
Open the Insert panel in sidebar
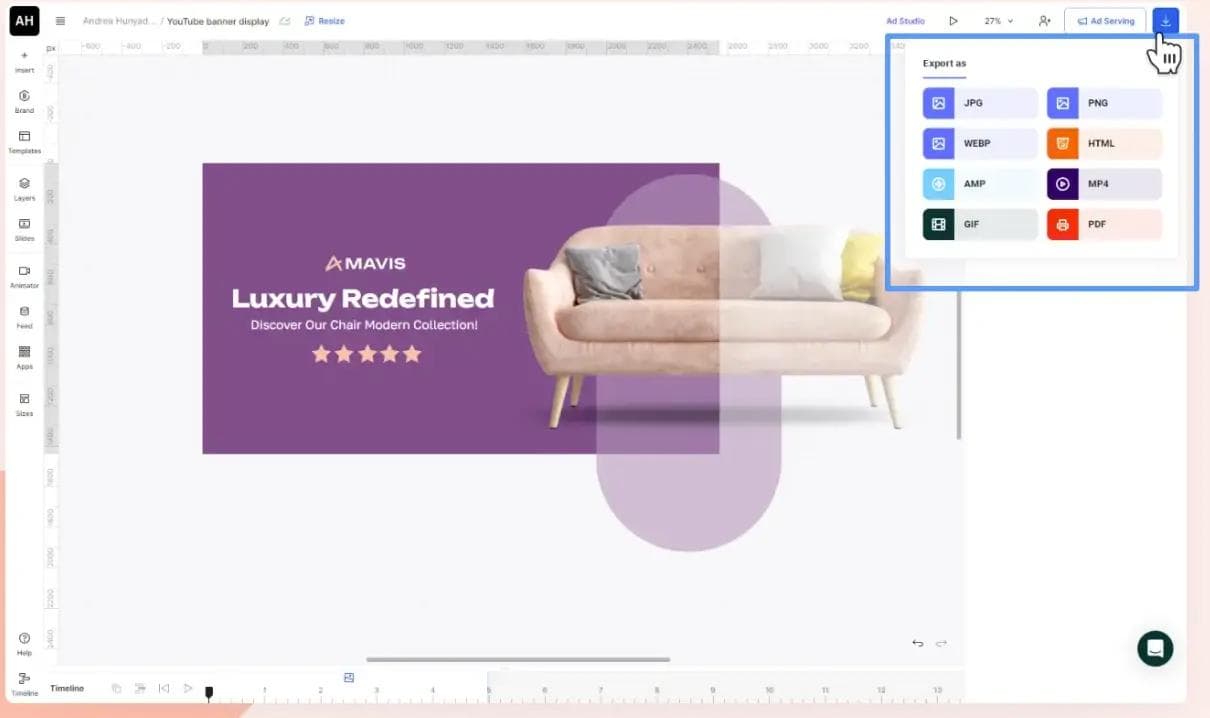click(x=24, y=61)
